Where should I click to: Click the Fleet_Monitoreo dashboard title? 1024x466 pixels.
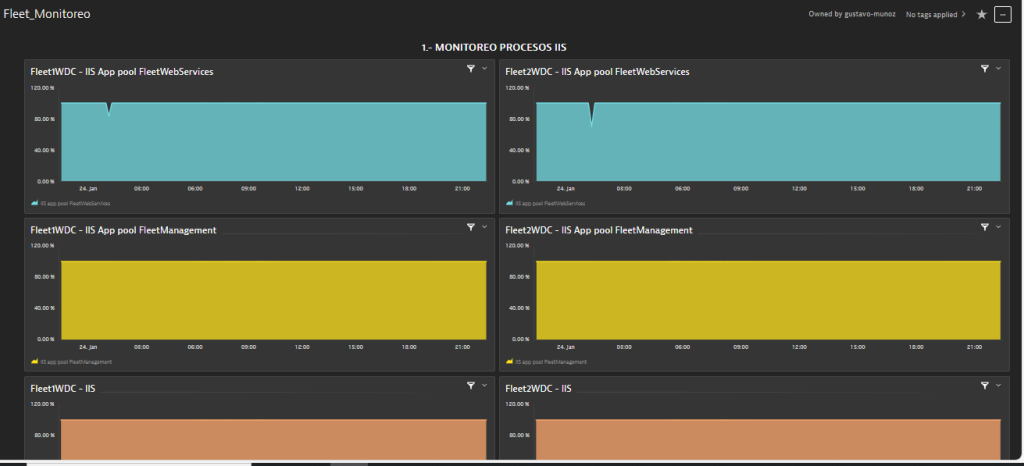(47, 14)
